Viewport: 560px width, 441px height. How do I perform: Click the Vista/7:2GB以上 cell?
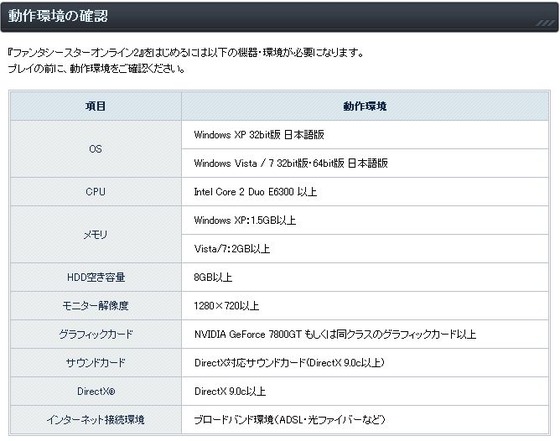[365, 249]
